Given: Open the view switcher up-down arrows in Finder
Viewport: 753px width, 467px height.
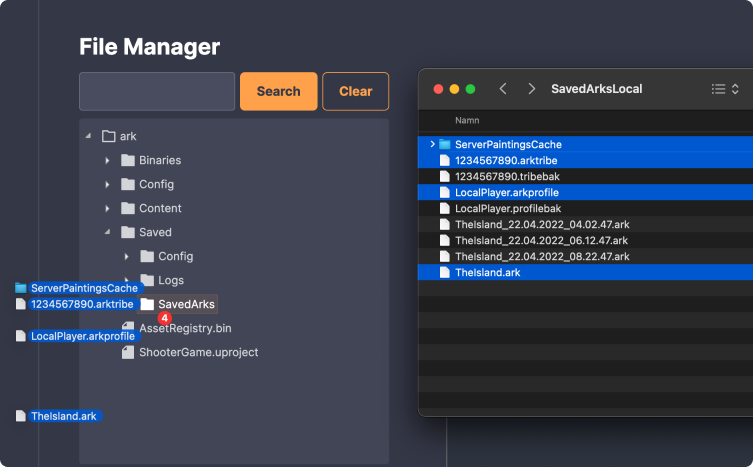Looking at the screenshot, I should click(x=735, y=89).
